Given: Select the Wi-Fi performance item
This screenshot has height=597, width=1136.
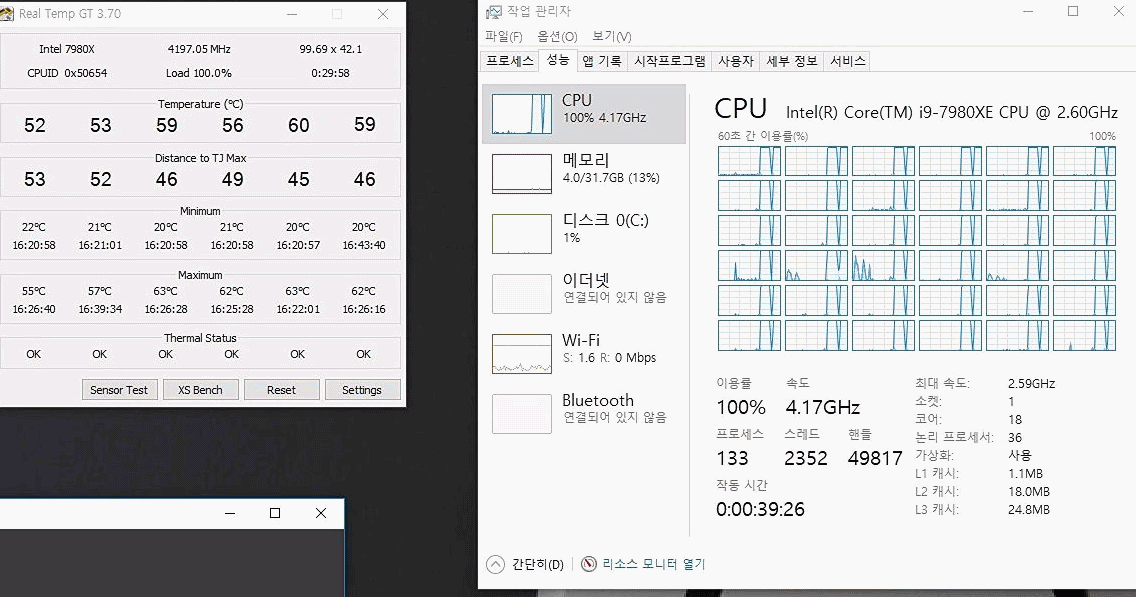Looking at the screenshot, I should [x=584, y=354].
